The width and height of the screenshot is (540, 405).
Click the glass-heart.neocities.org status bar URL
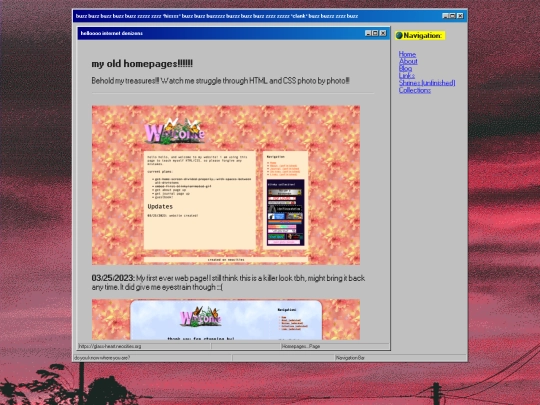pyautogui.click(x=110, y=346)
